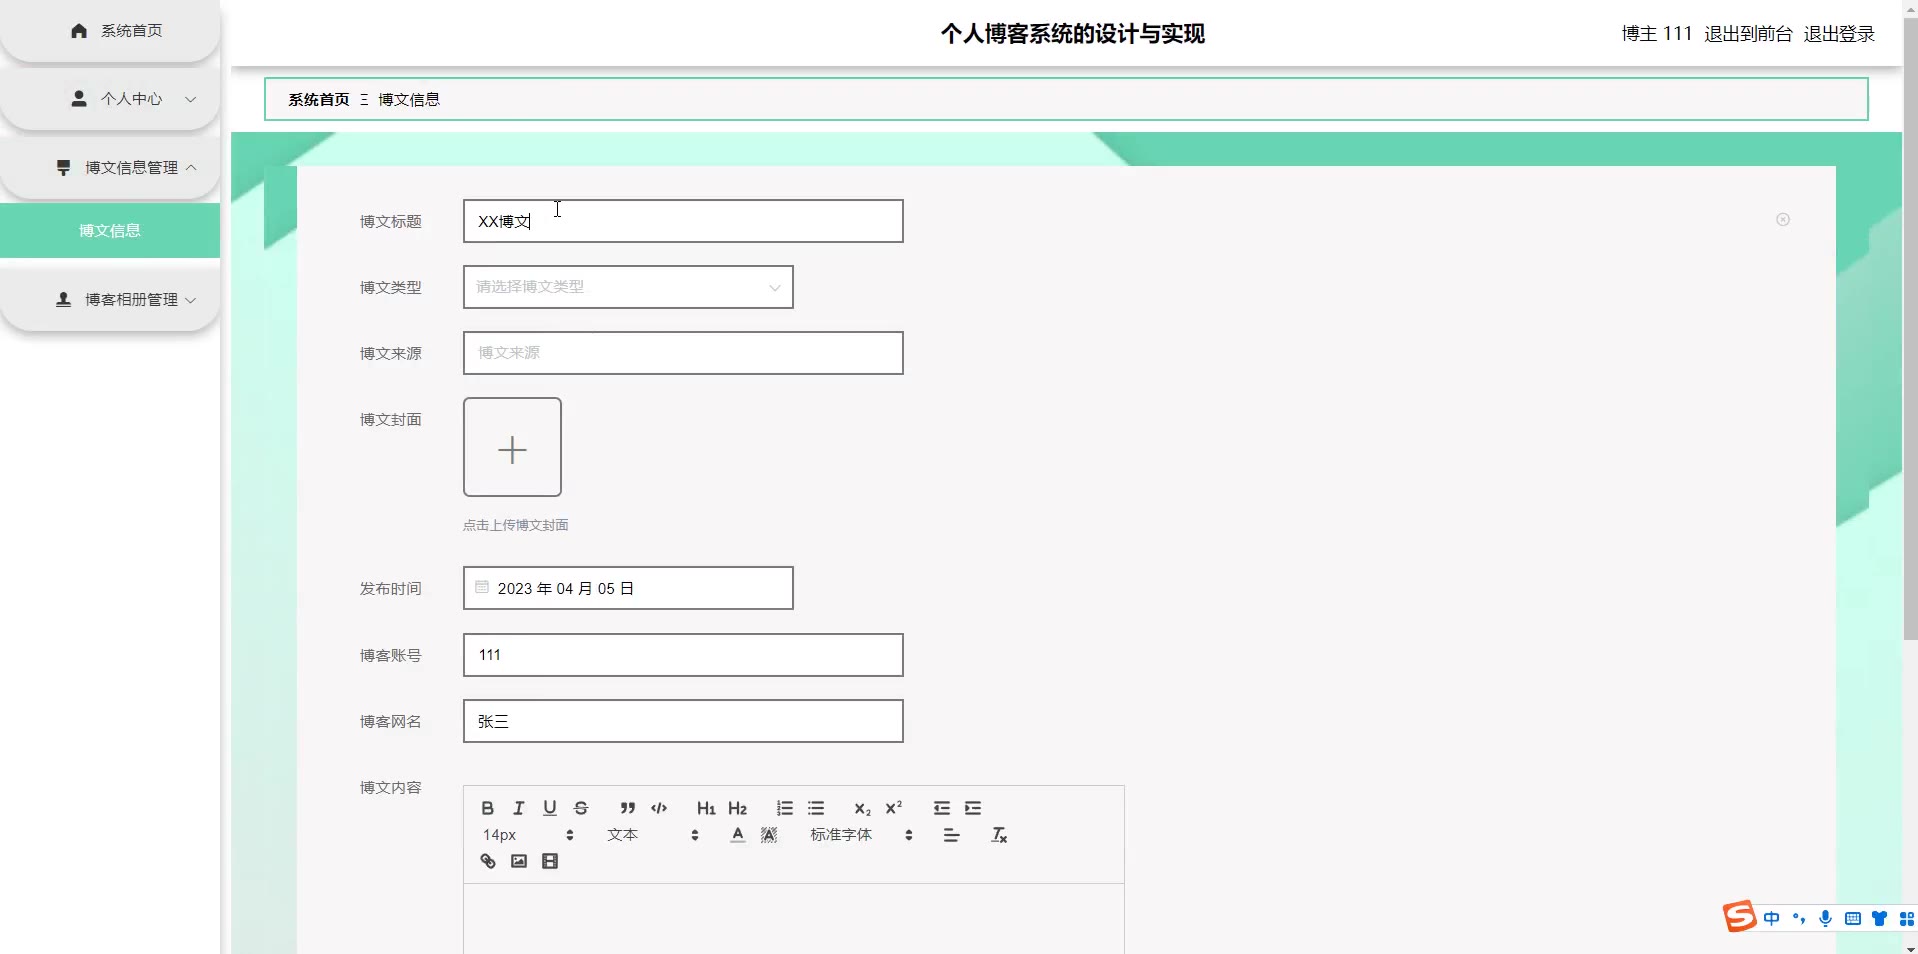This screenshot has width=1918, height=954.
Task: Apply superscript formatting
Action: (x=894, y=808)
